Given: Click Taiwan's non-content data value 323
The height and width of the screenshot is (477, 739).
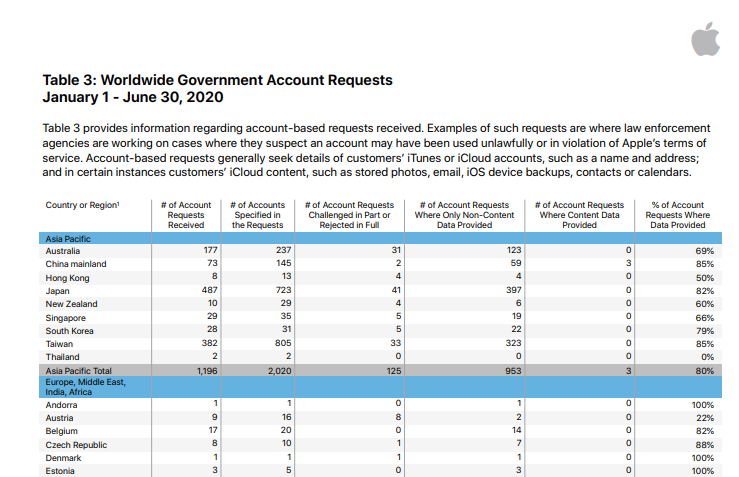Looking at the screenshot, I should click(514, 343).
